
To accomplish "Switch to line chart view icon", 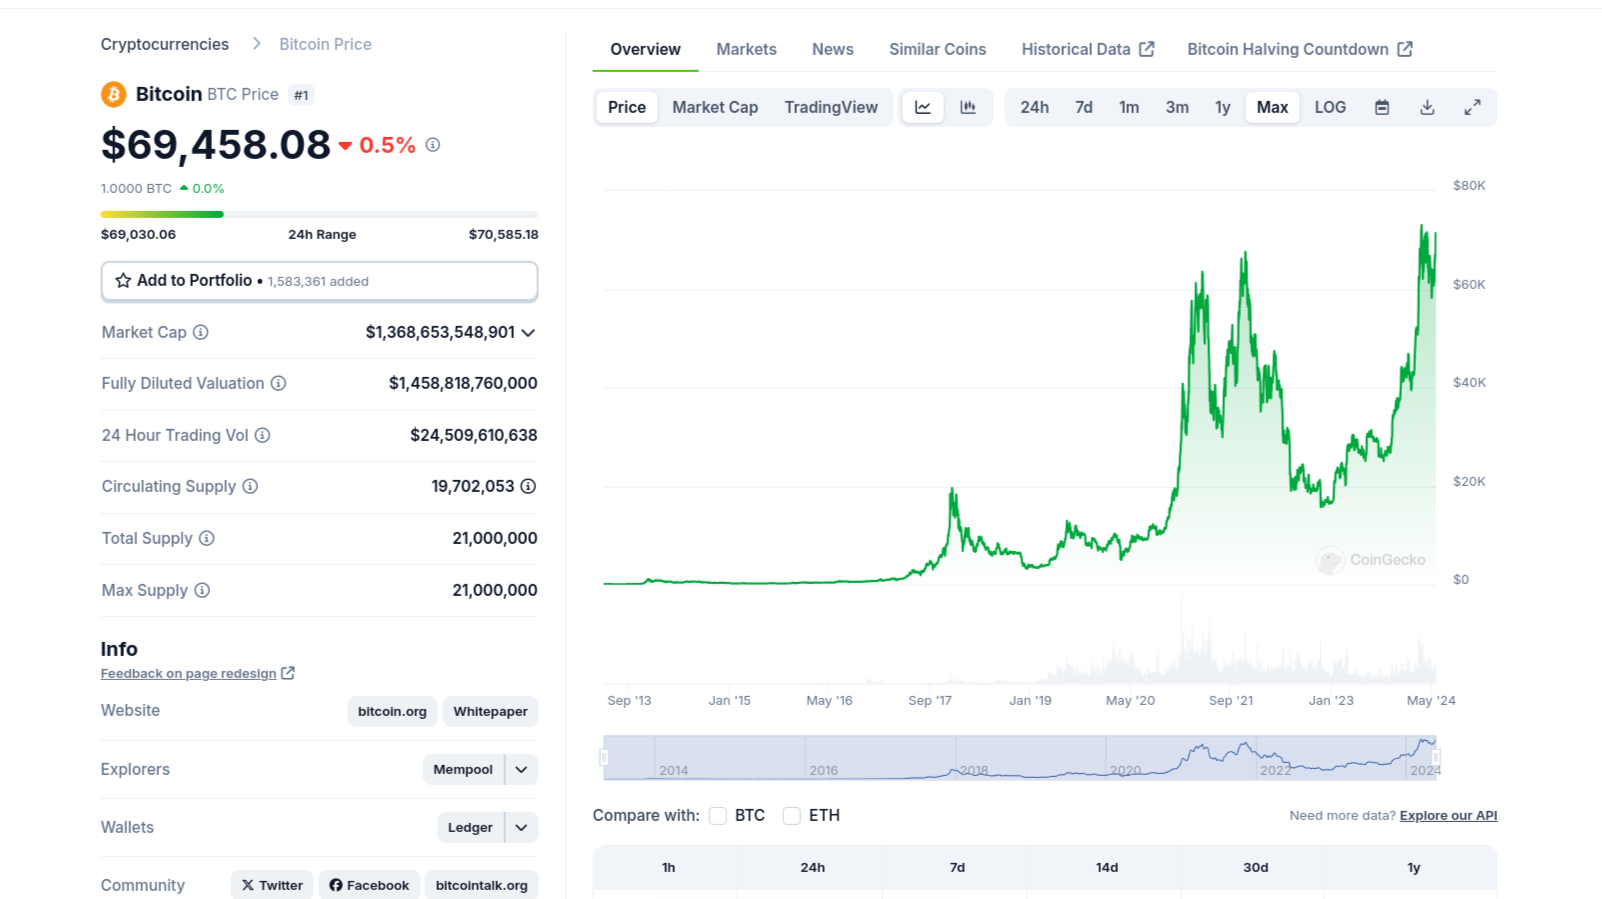I will pyautogui.click(x=923, y=107).
